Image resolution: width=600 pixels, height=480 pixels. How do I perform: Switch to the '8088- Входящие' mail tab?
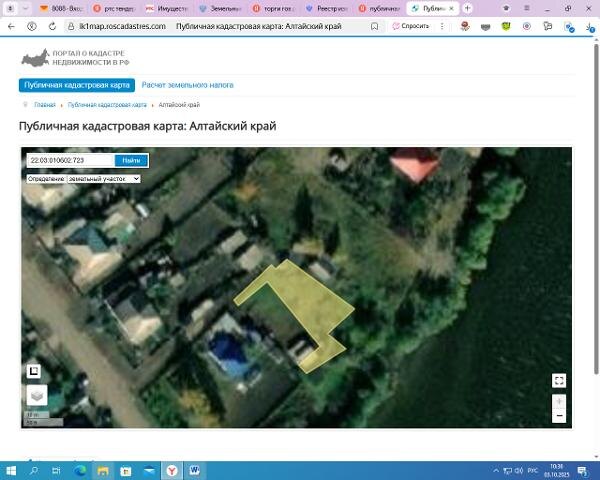point(61,8)
